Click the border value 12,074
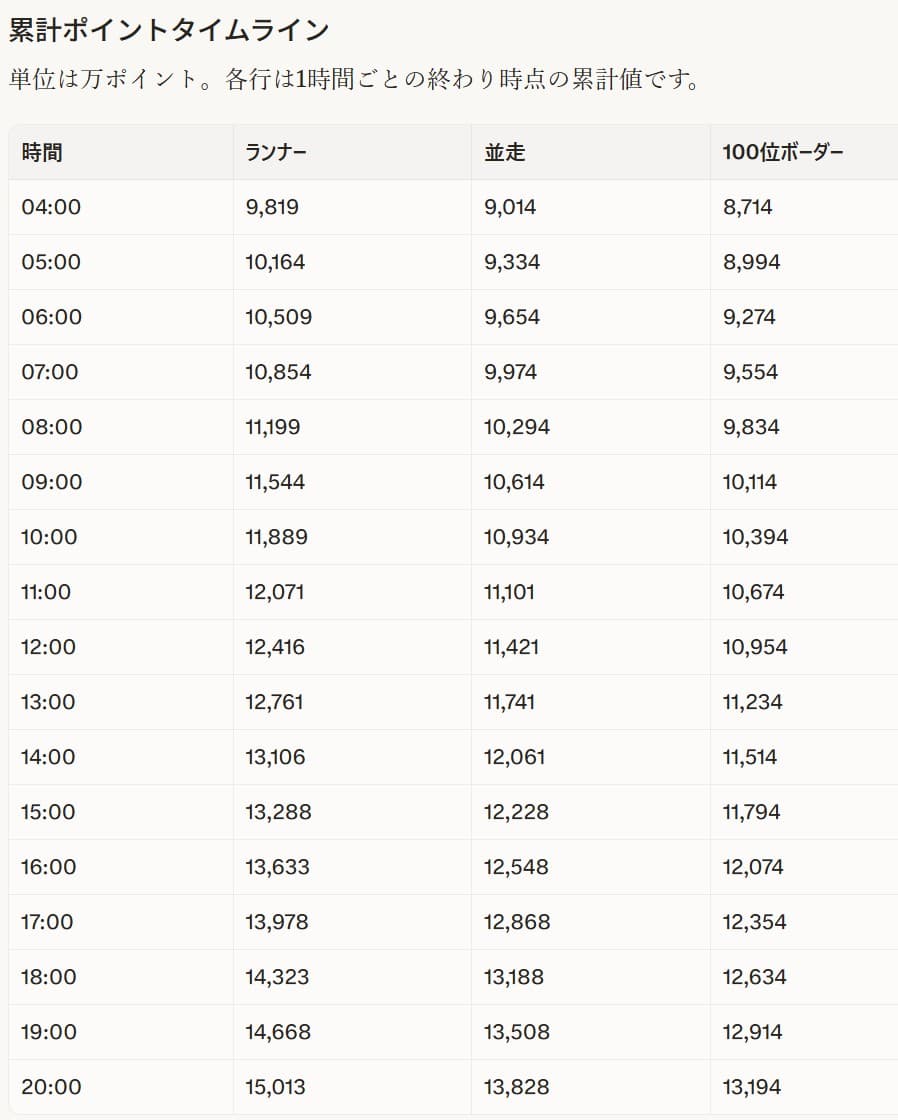Screen dimensions: 898x1120 point(753,868)
